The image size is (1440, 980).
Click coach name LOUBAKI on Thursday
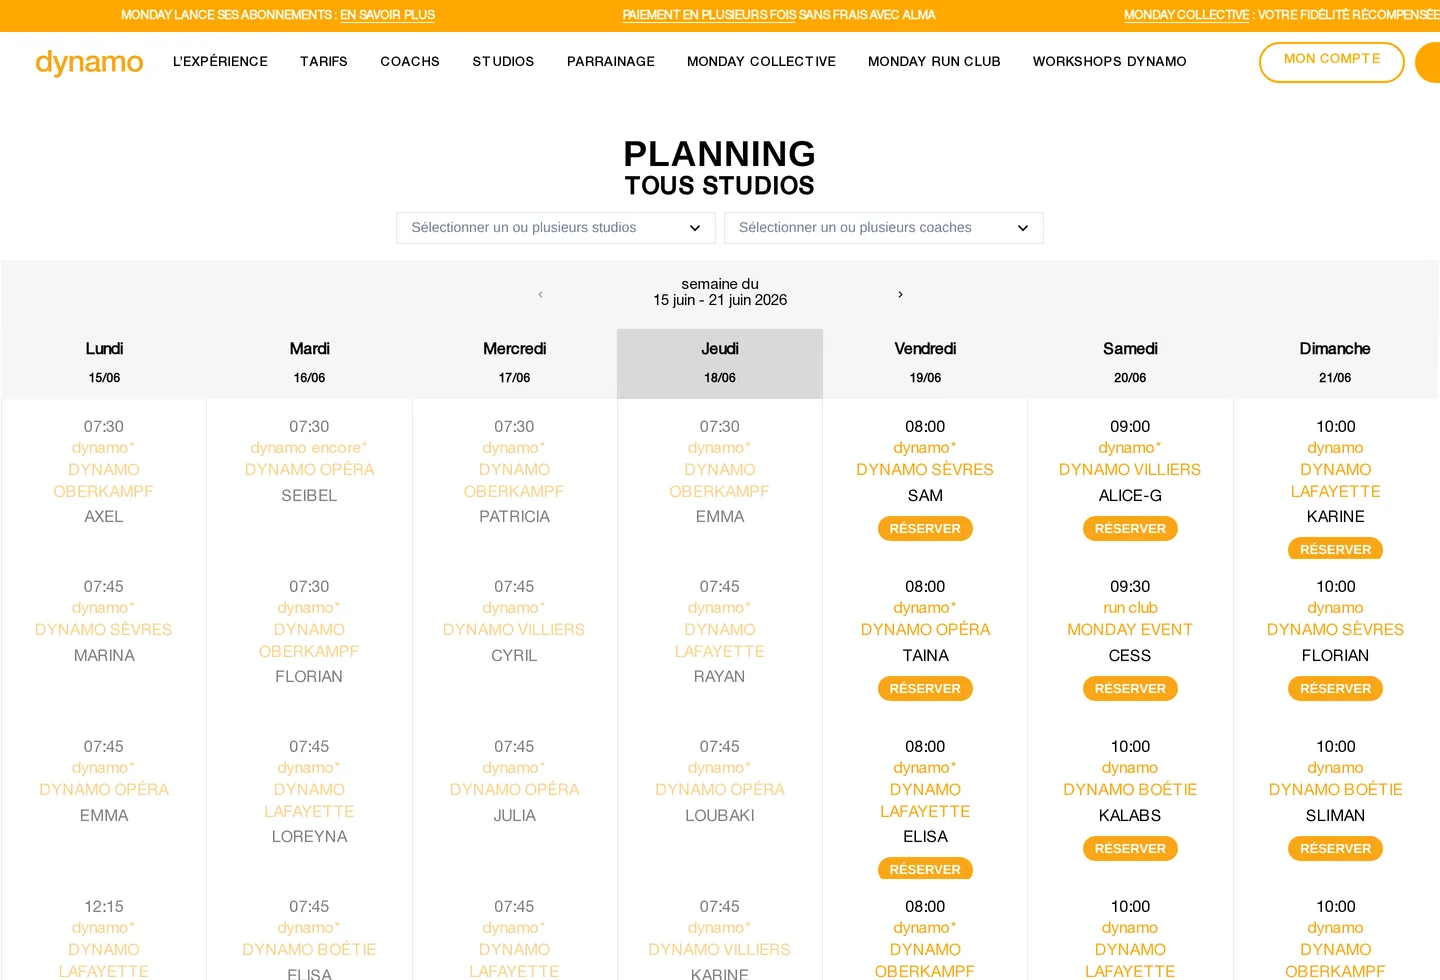pyautogui.click(x=720, y=816)
